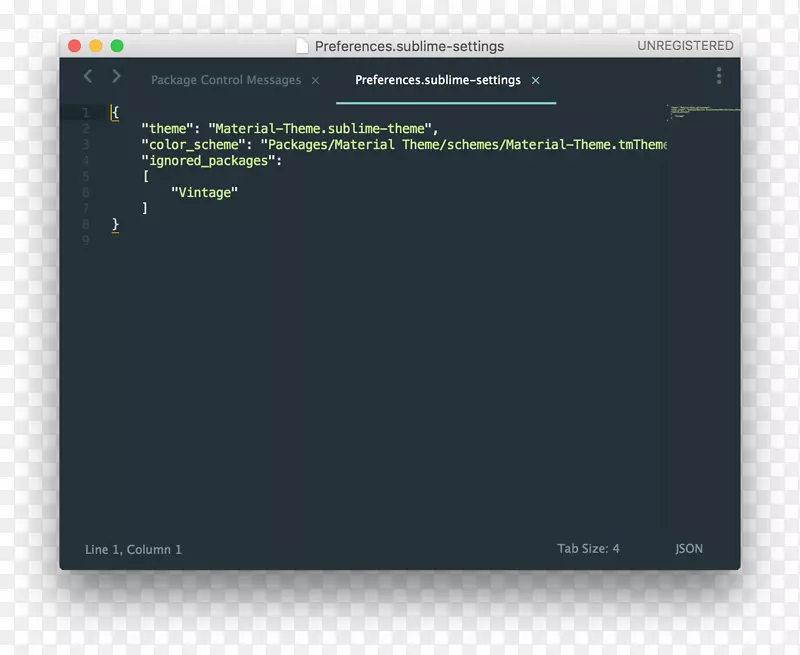Click the document icon in title bar

pyautogui.click(x=302, y=46)
